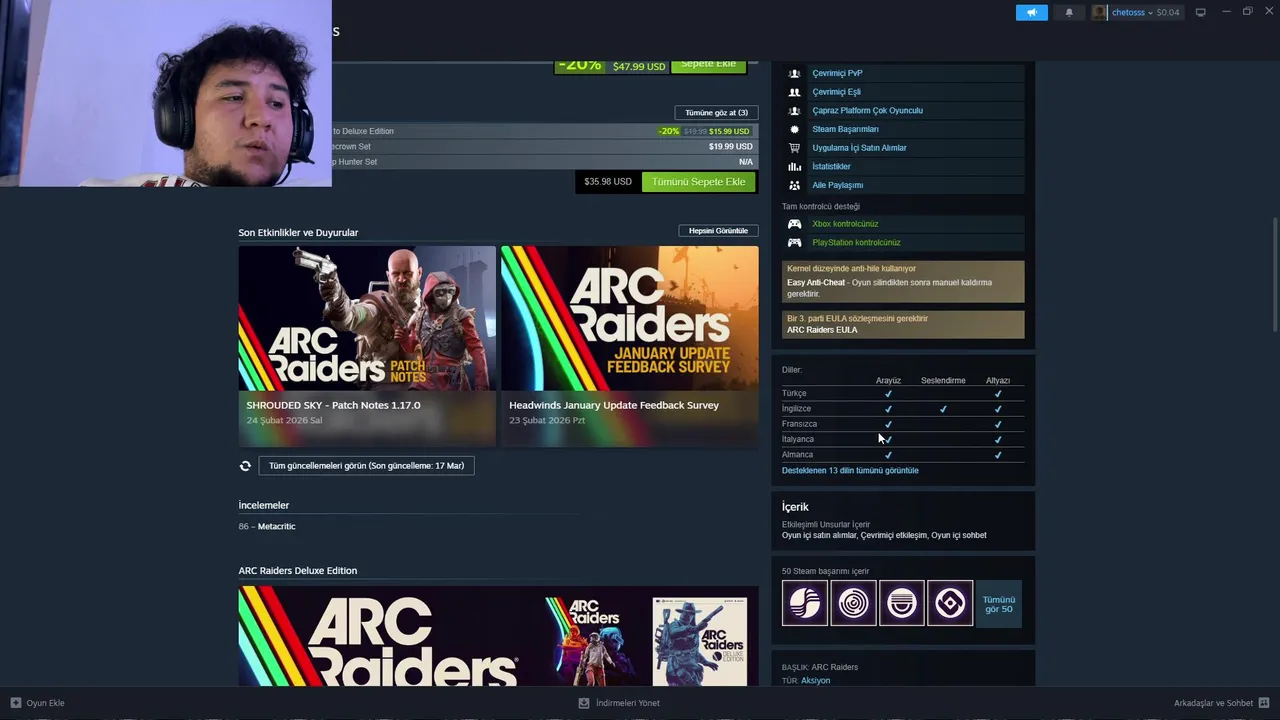Click Tümüne göz at (3) button
1280x720 pixels.
[x=716, y=113]
